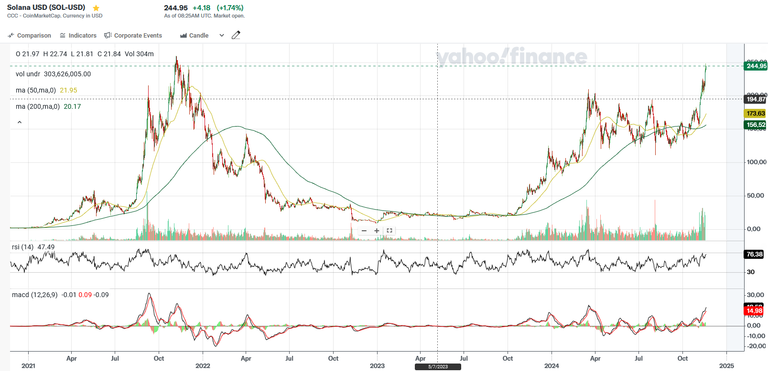Viewport: 768px width, 371px height.
Task: Click the 244.95 current price axis tag
Action: point(755,66)
